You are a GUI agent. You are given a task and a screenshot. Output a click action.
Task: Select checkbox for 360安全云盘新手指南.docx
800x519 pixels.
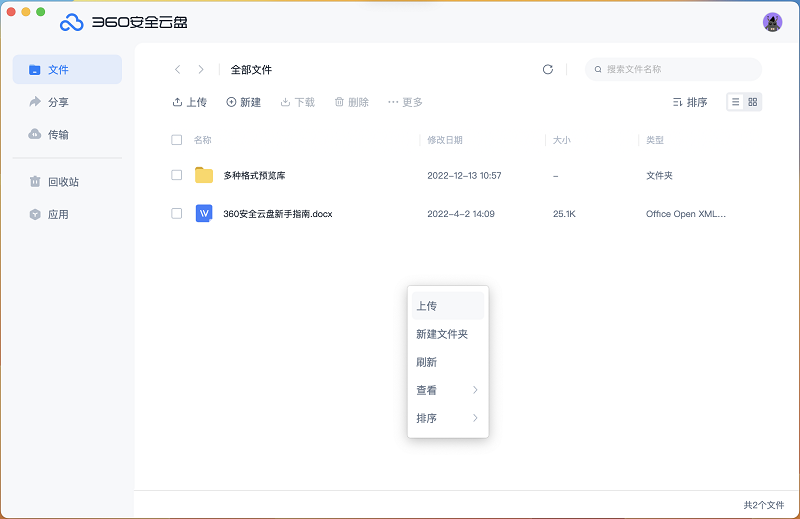pos(177,213)
